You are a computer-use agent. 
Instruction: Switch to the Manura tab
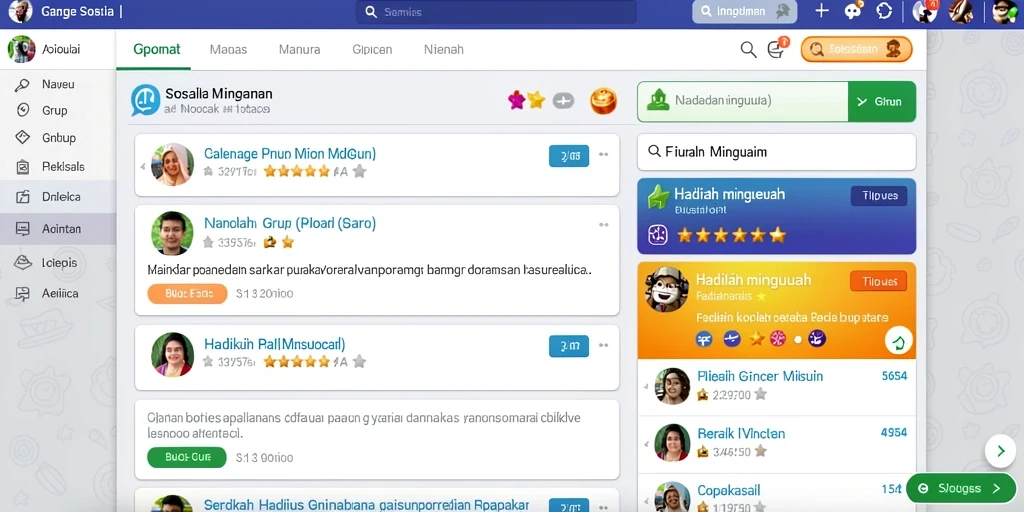point(299,50)
